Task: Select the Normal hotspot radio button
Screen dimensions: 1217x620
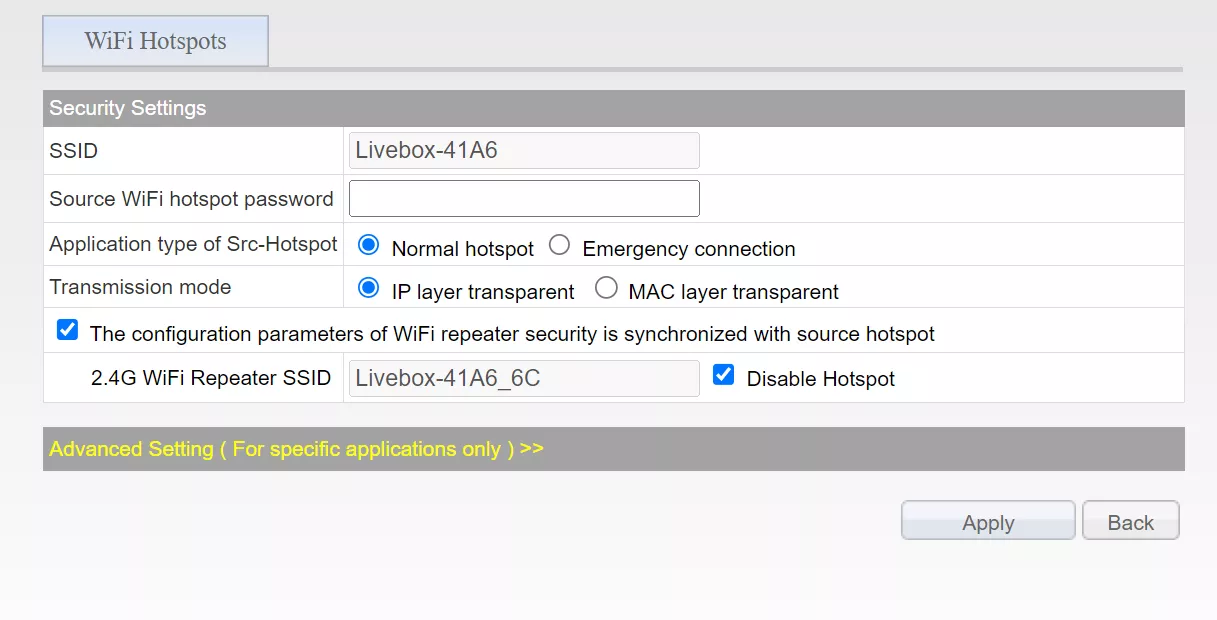Action: (x=369, y=245)
